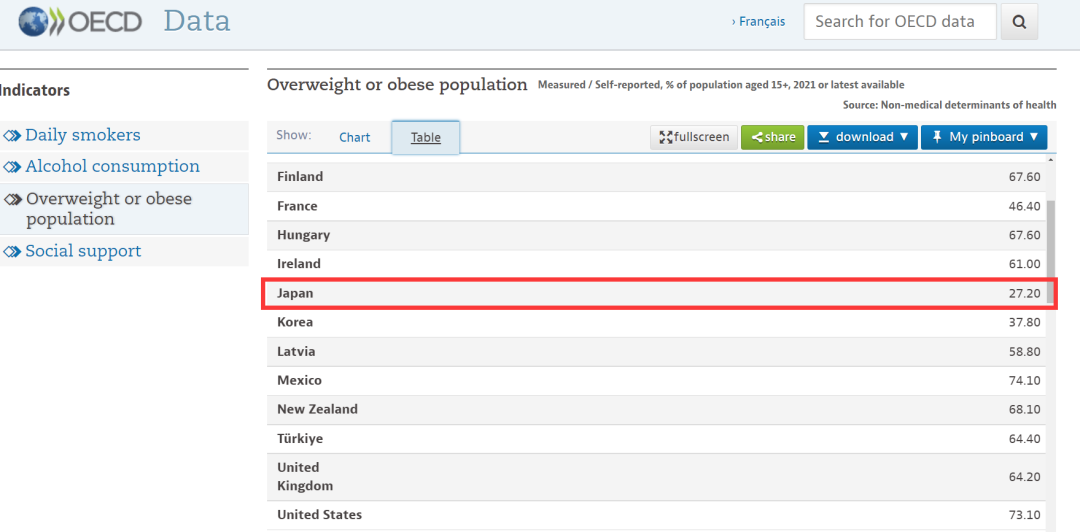
Task: Select the Table tab
Action: 425,138
